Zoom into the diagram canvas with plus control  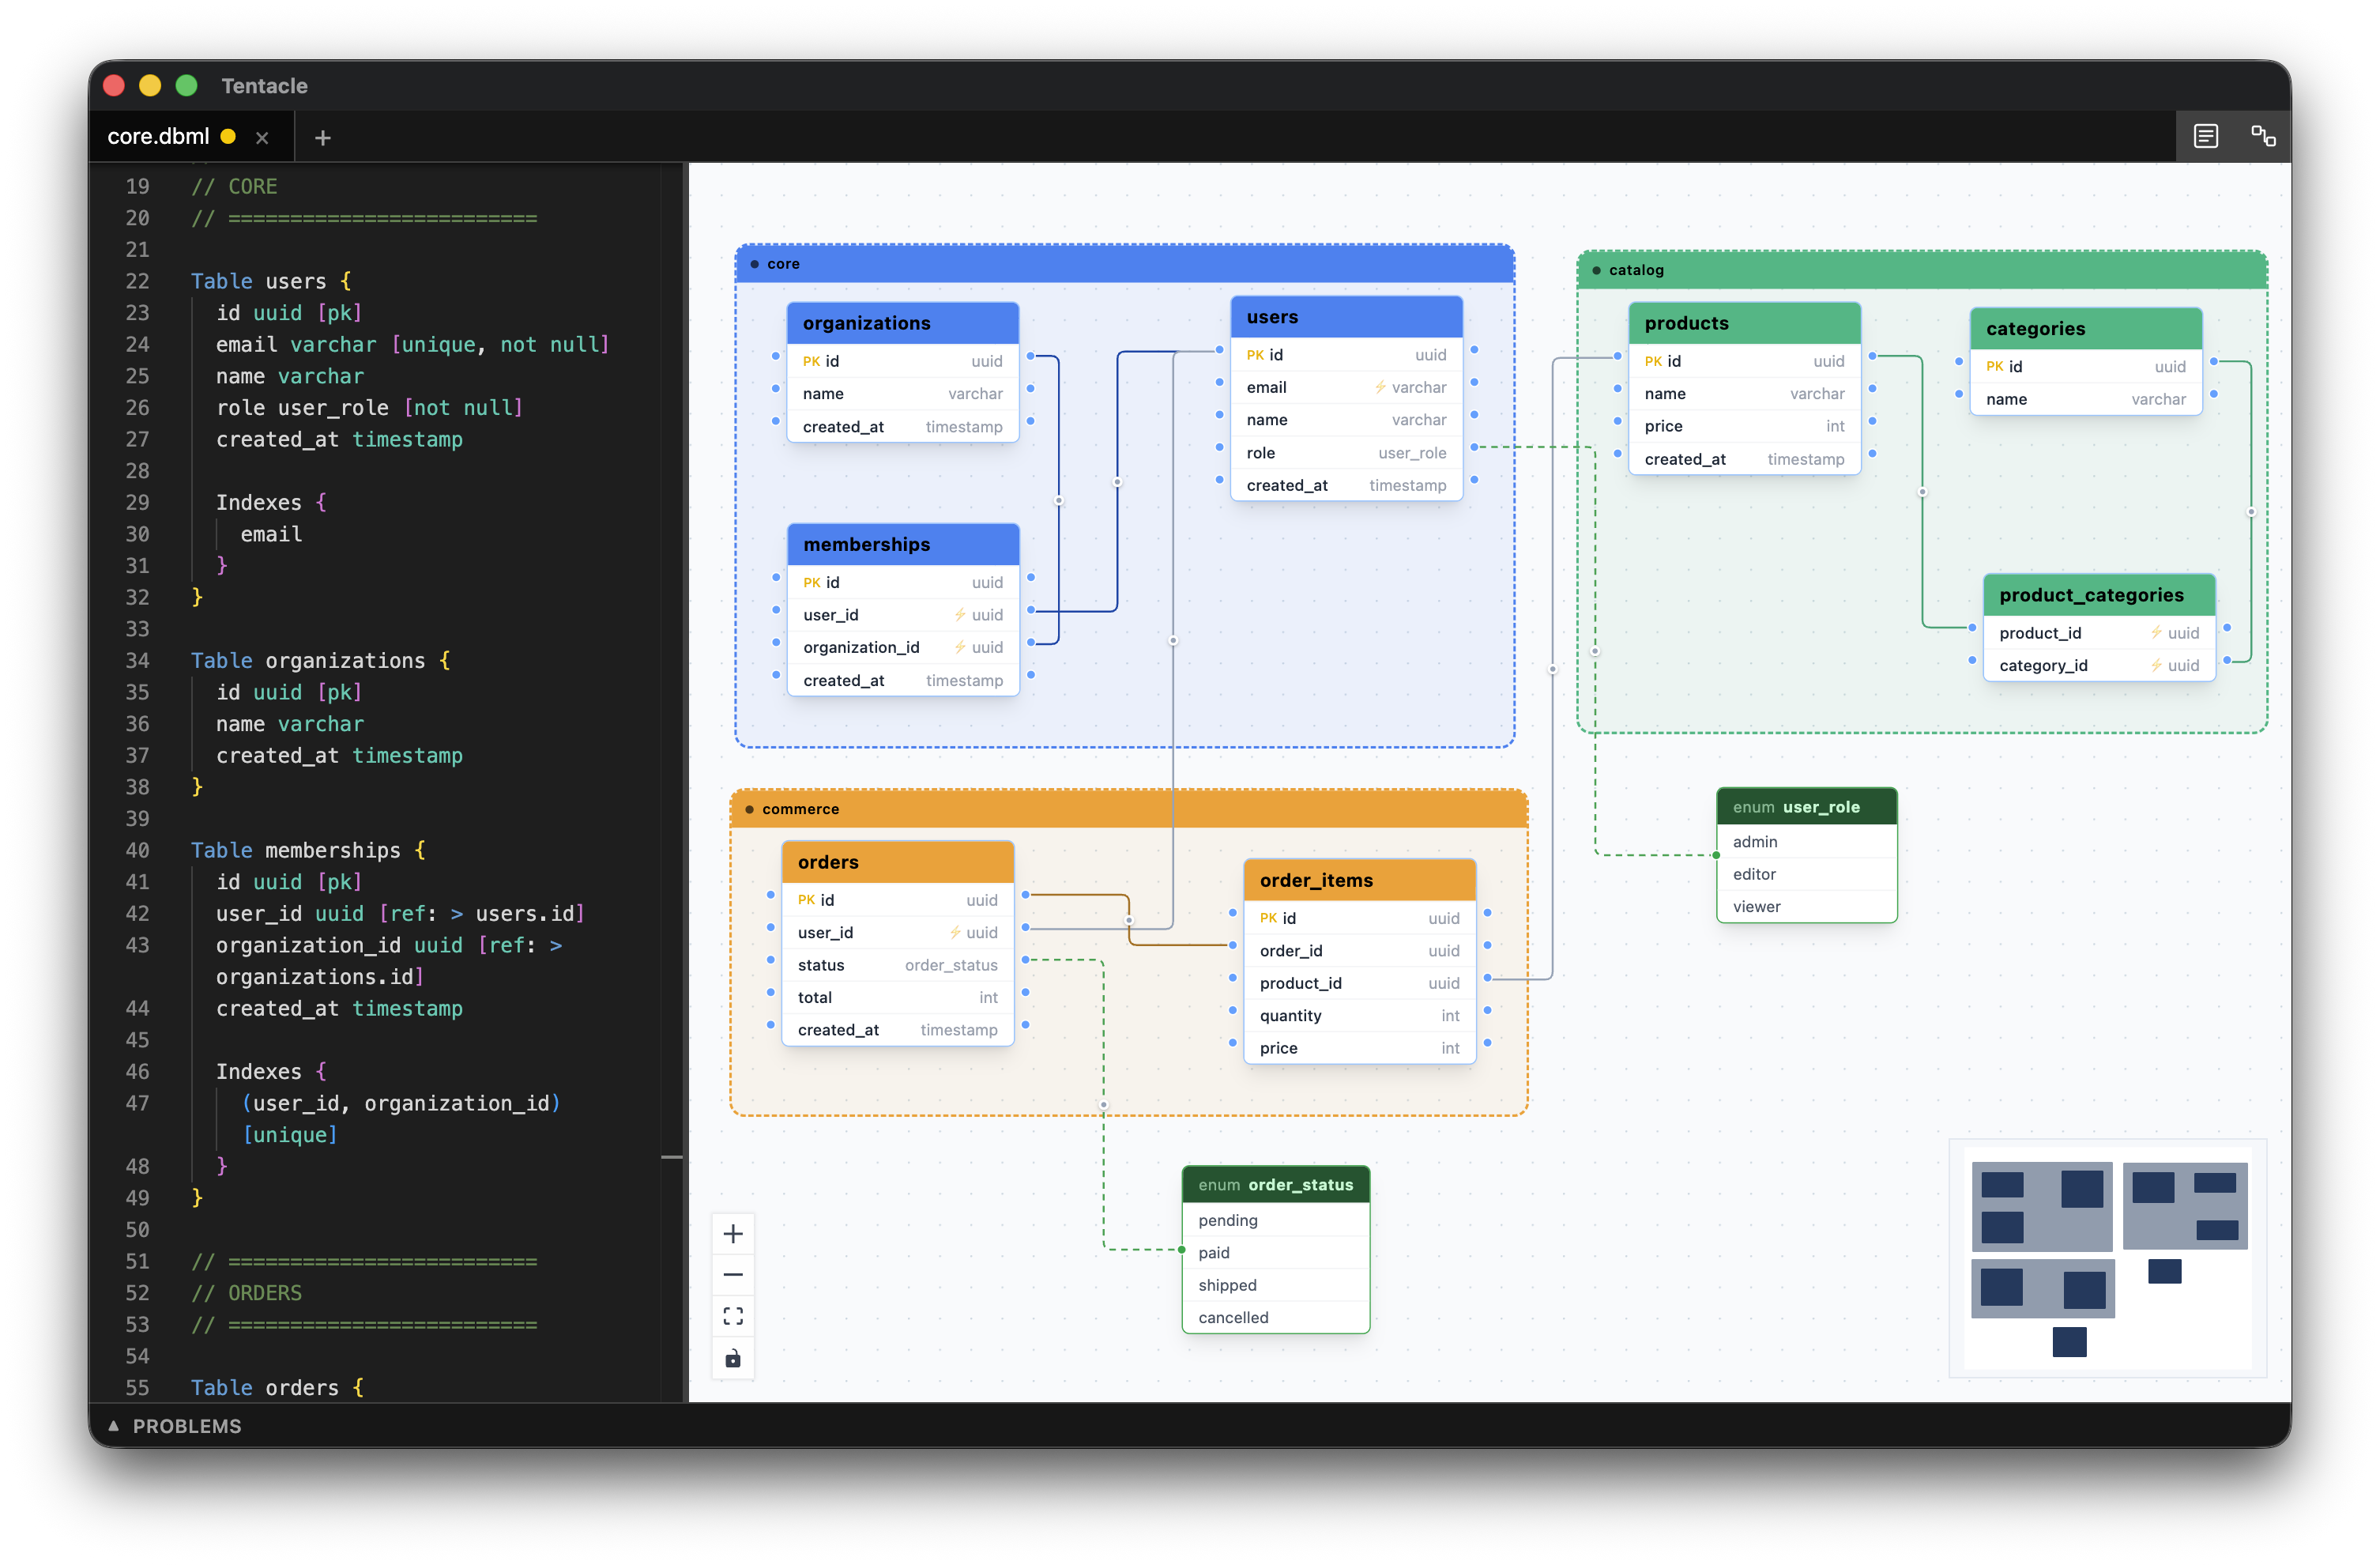(733, 1233)
